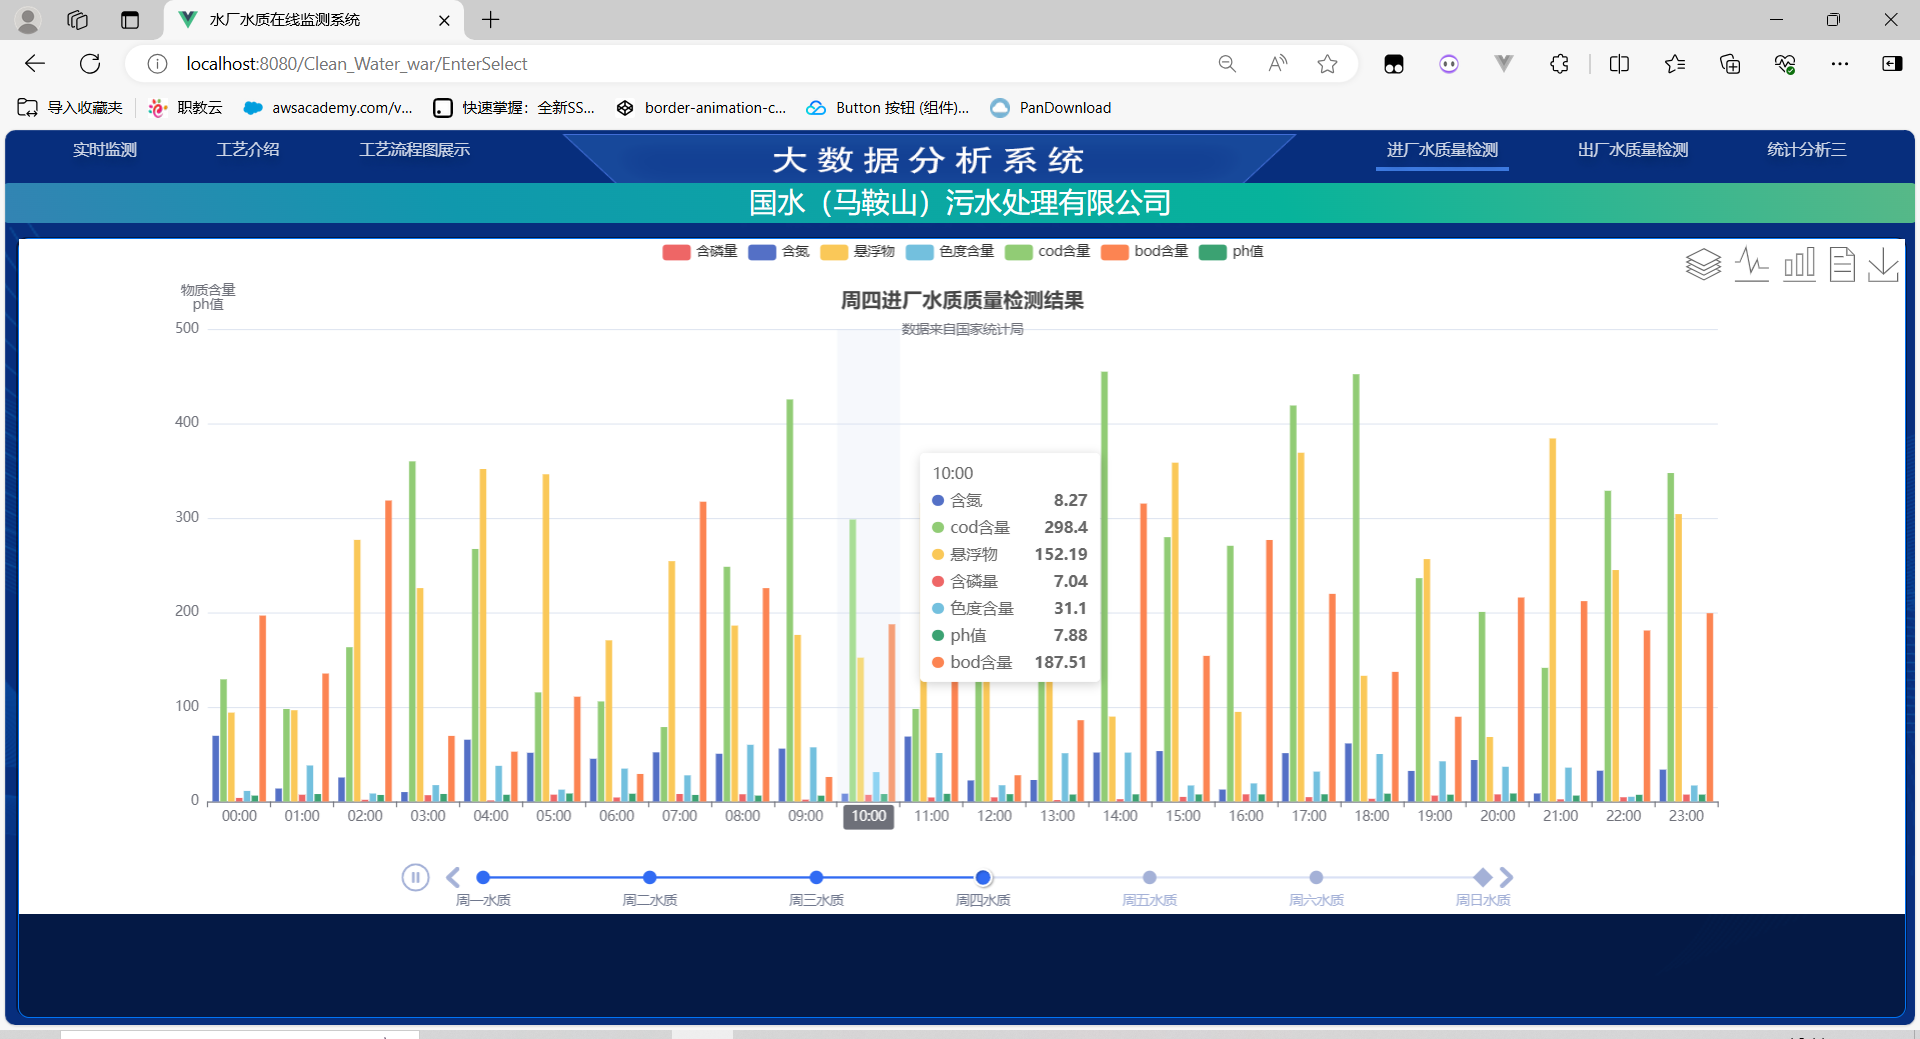Click browser back arrow
1920x1039 pixels.
pyautogui.click(x=35, y=64)
